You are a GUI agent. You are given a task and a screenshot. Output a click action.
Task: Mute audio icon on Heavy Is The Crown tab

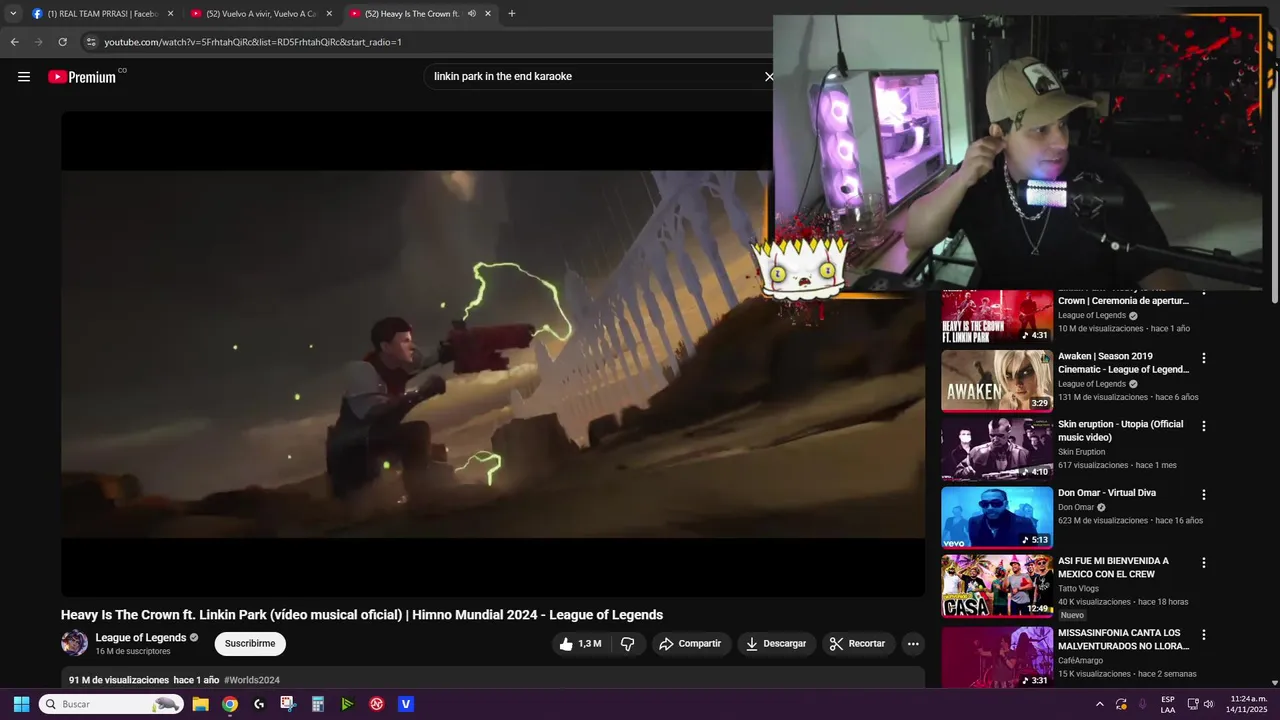coord(471,14)
